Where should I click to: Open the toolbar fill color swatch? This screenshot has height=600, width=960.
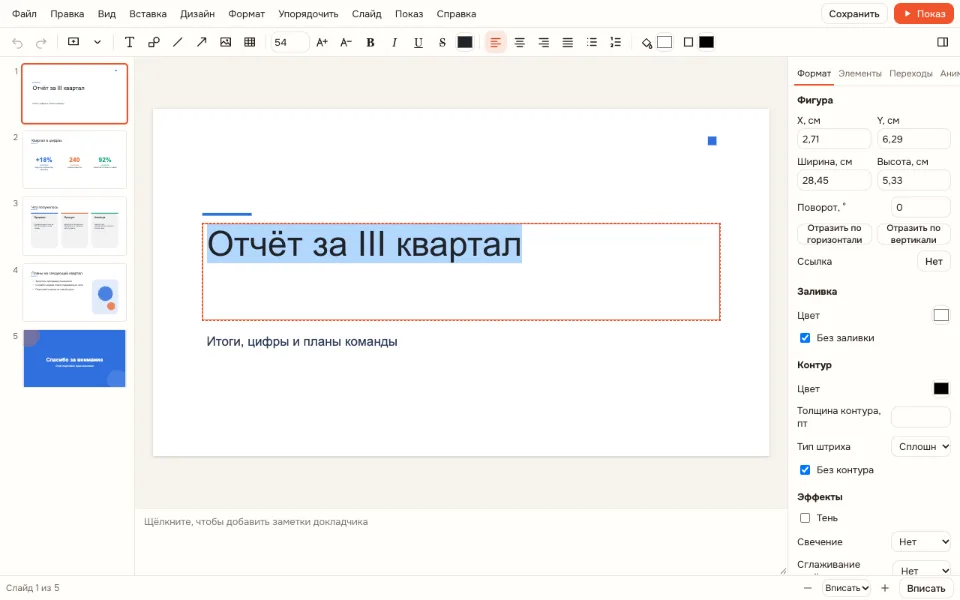pos(664,42)
